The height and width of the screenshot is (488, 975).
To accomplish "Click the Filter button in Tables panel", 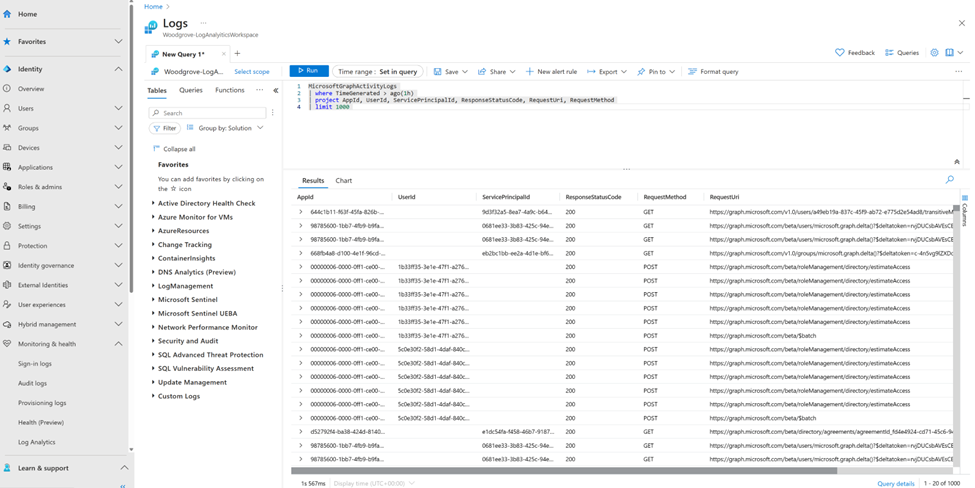I will point(165,128).
